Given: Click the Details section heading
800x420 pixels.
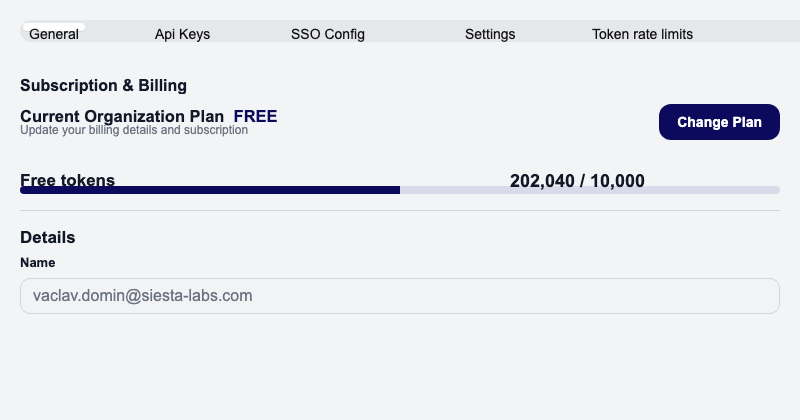Looking at the screenshot, I should pos(48,237).
